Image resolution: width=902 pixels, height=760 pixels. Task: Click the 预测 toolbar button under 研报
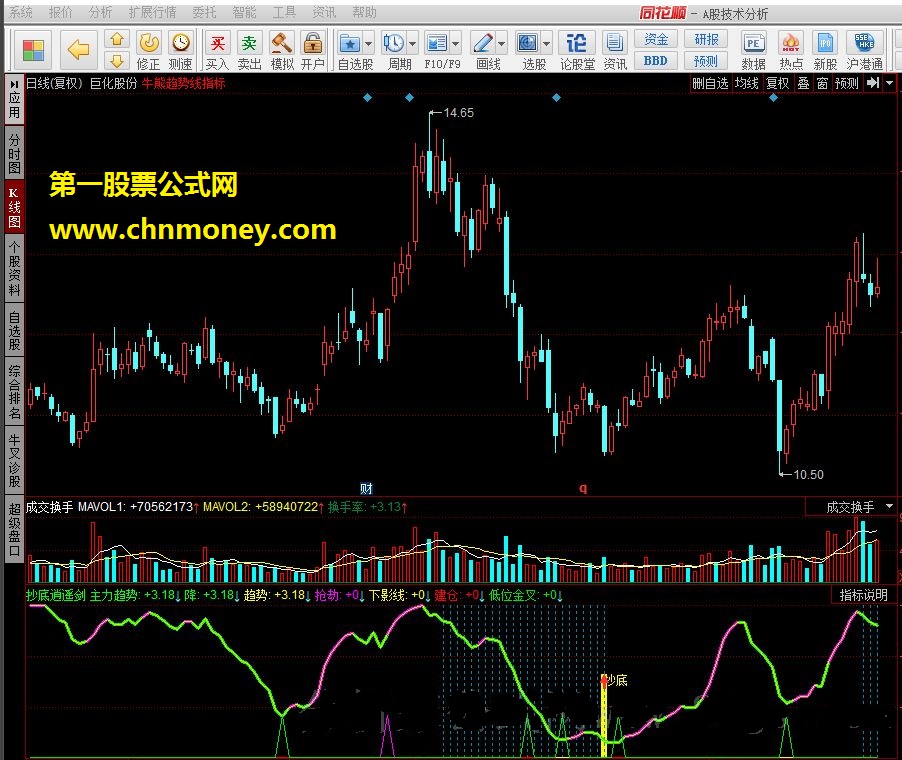click(x=706, y=60)
